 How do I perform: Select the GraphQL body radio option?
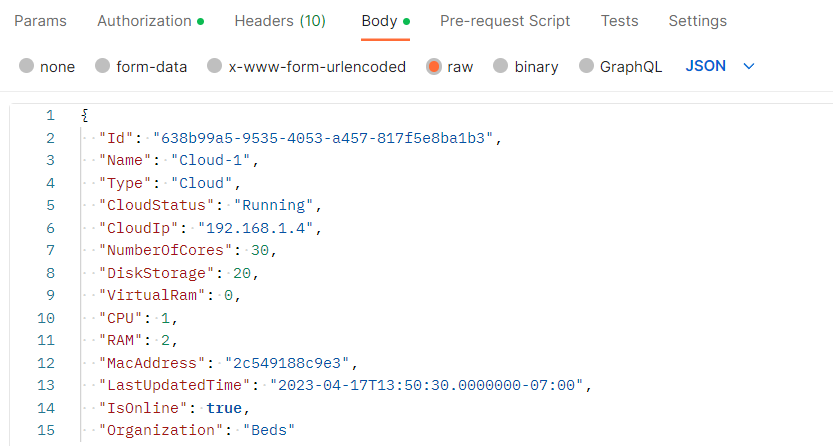[586, 66]
